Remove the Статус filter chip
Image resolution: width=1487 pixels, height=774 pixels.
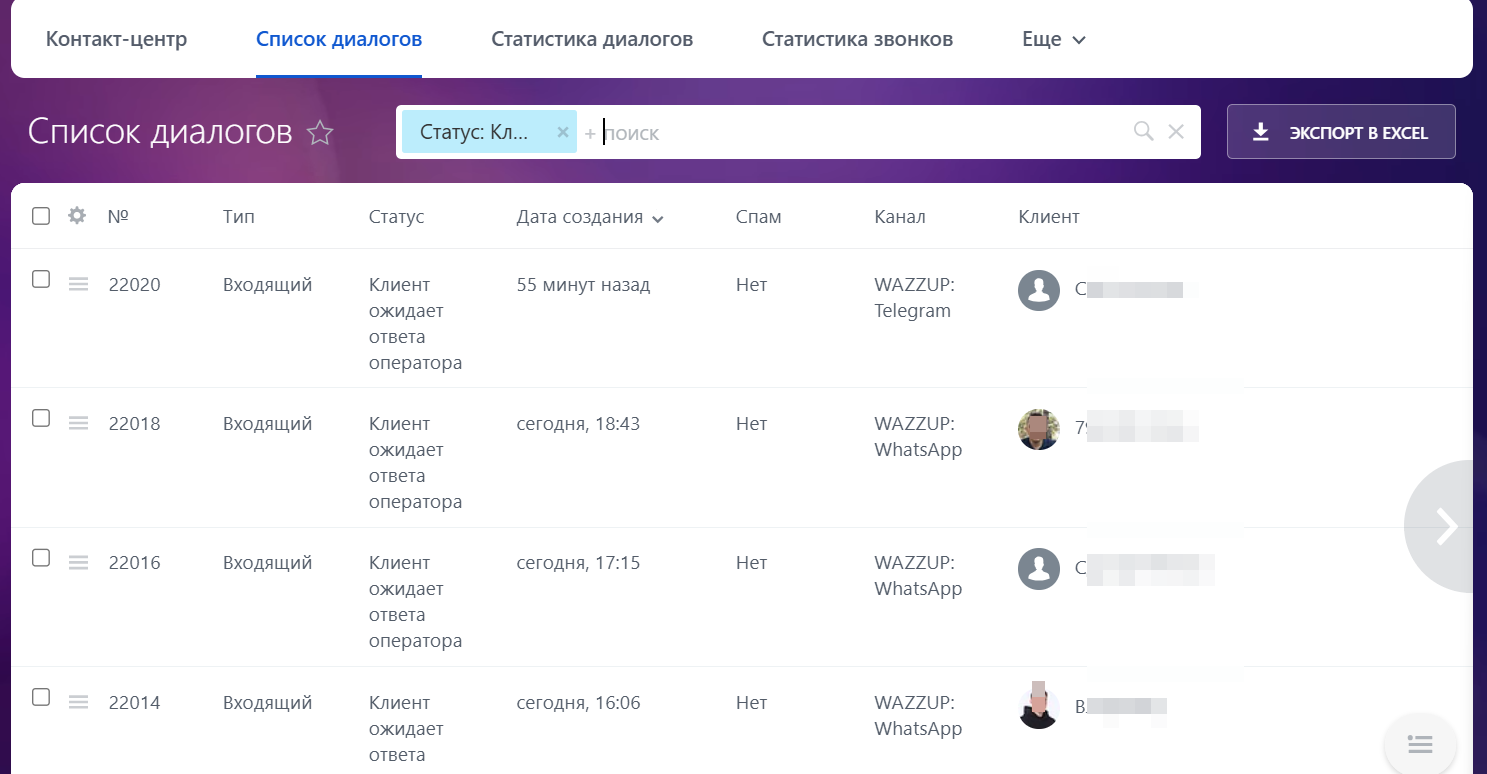[x=562, y=132]
